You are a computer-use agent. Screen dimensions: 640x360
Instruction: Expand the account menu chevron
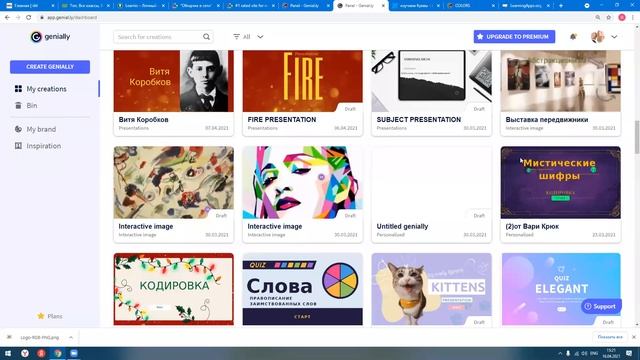614,37
